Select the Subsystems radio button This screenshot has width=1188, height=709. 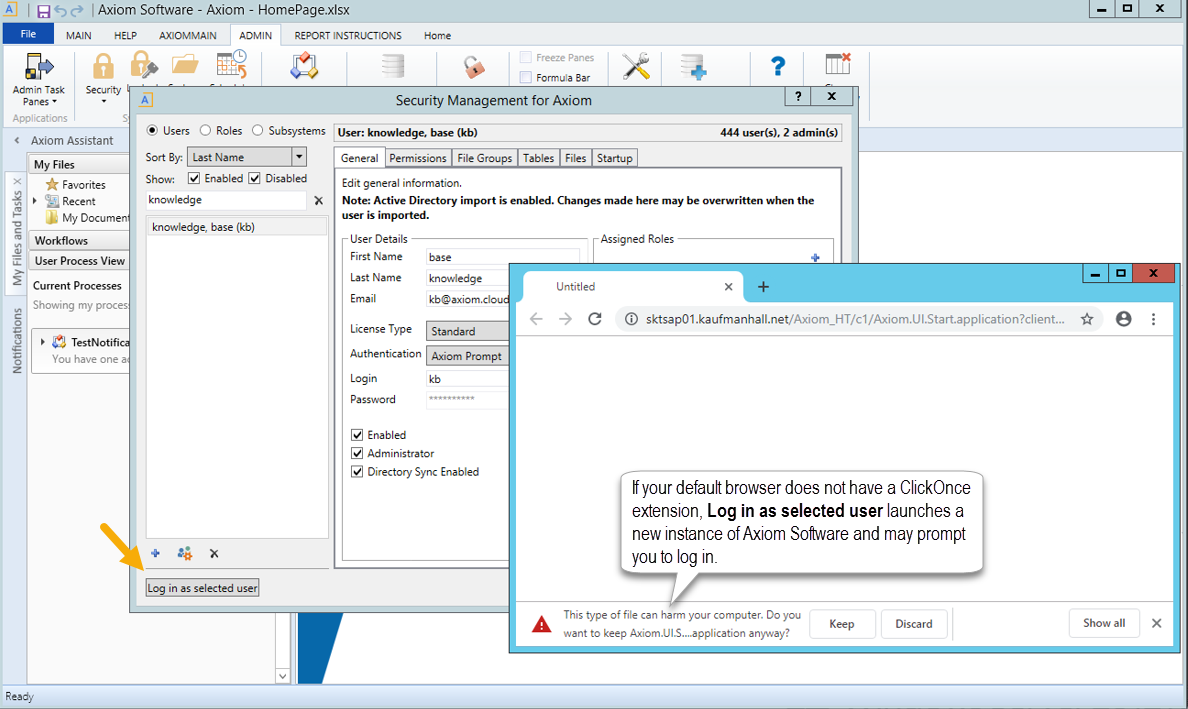(x=258, y=130)
